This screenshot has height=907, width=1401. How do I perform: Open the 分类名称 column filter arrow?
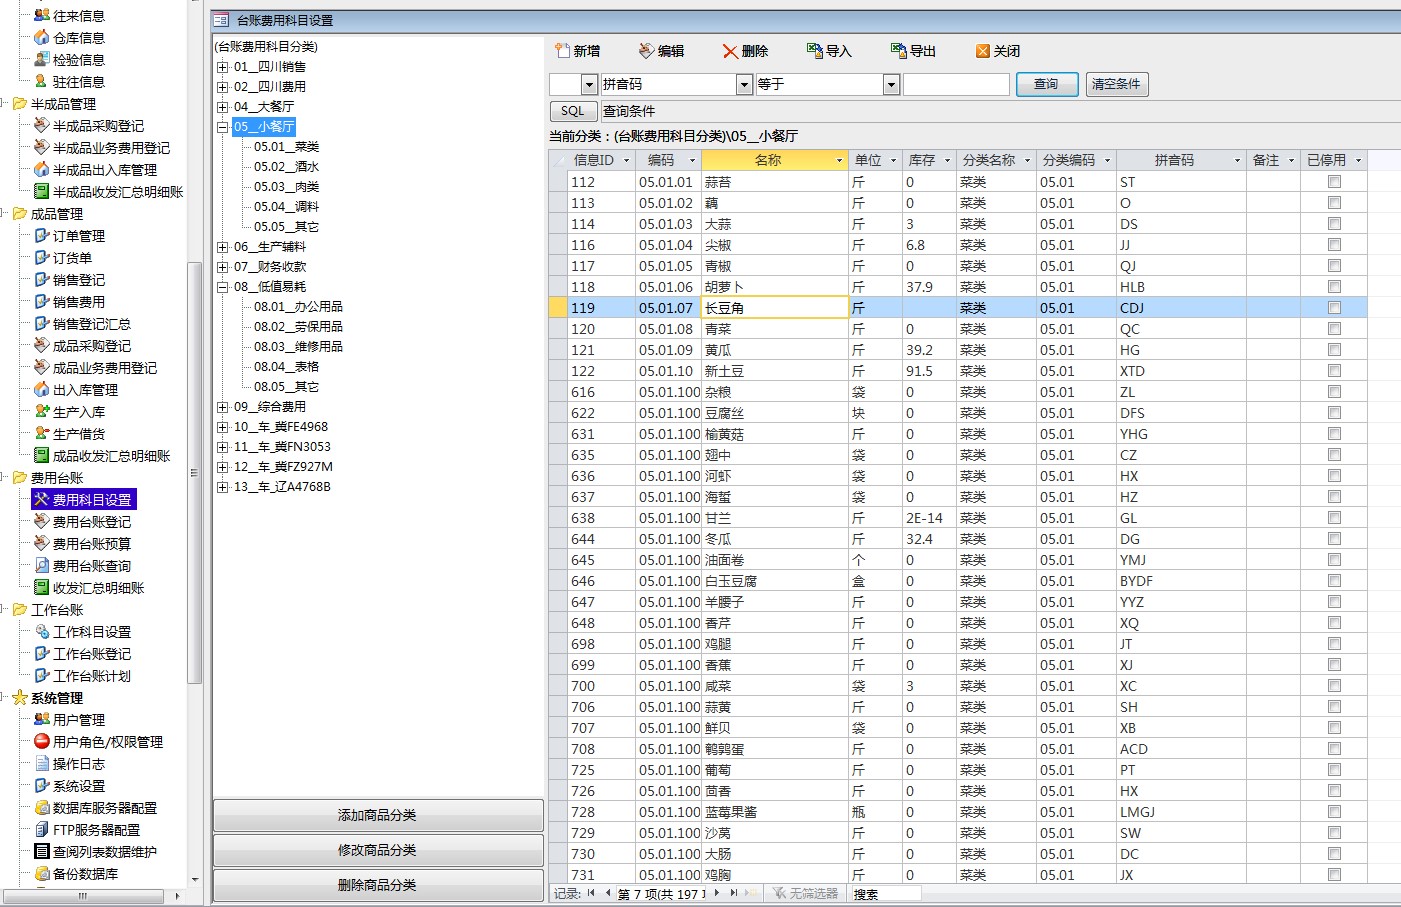pyautogui.click(x=1027, y=160)
